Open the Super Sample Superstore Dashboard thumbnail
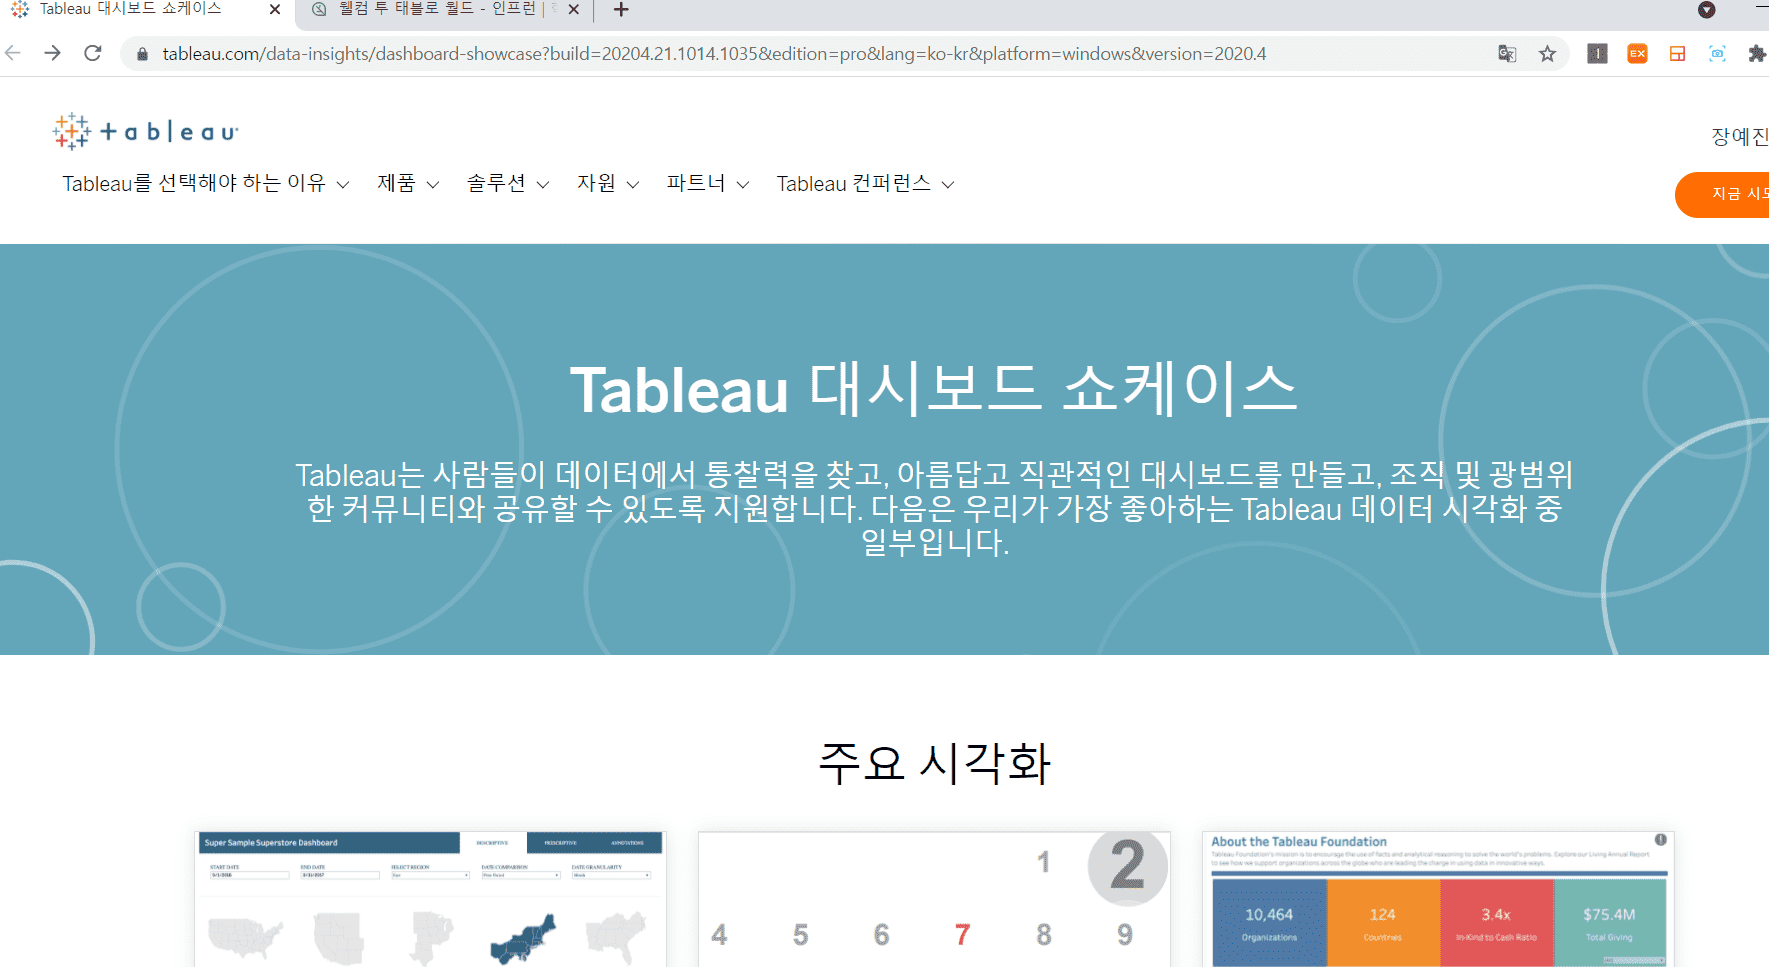Image resolution: width=1769 pixels, height=967 pixels. pyautogui.click(x=430, y=899)
